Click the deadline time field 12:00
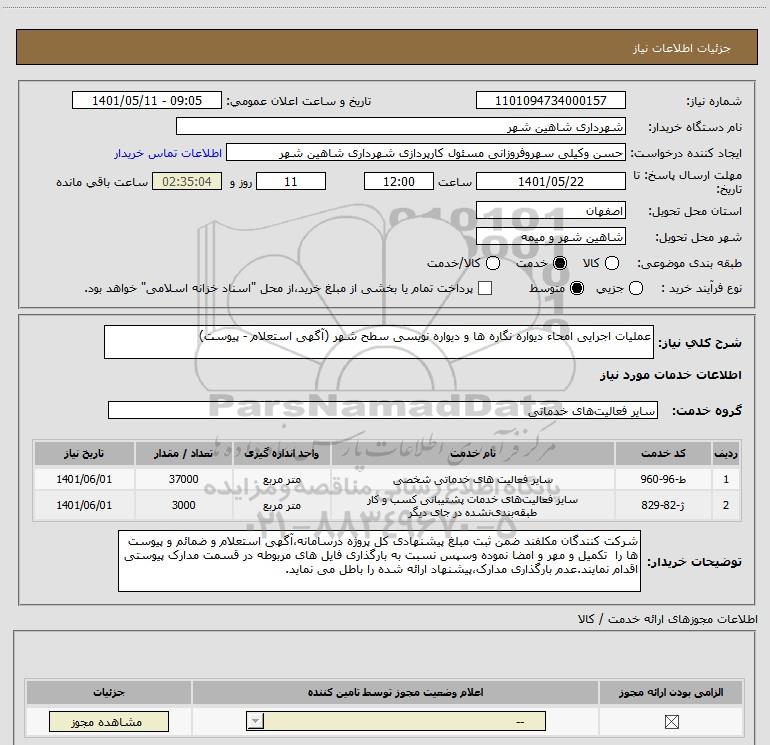Viewport: 770px width, 745px height. [x=399, y=181]
